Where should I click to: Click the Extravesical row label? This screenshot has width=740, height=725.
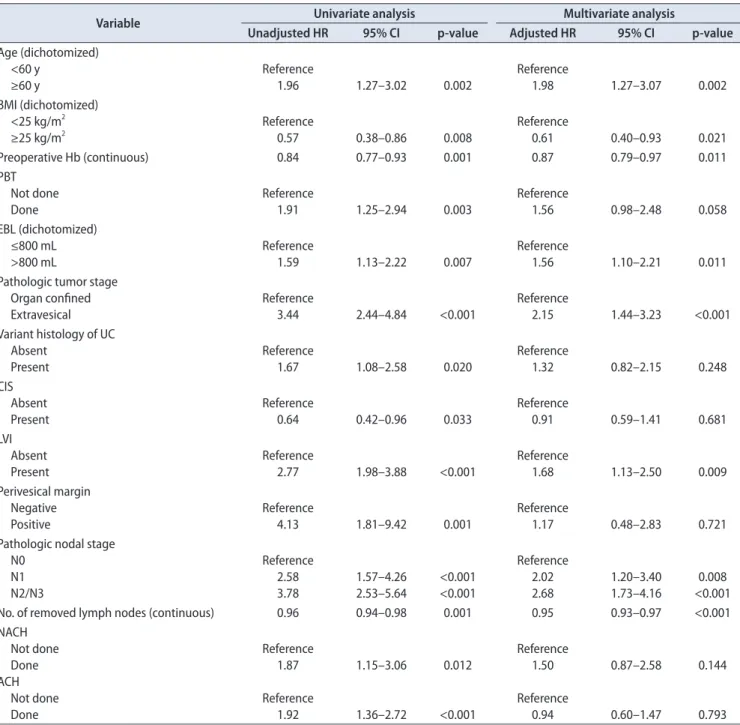pos(41,315)
